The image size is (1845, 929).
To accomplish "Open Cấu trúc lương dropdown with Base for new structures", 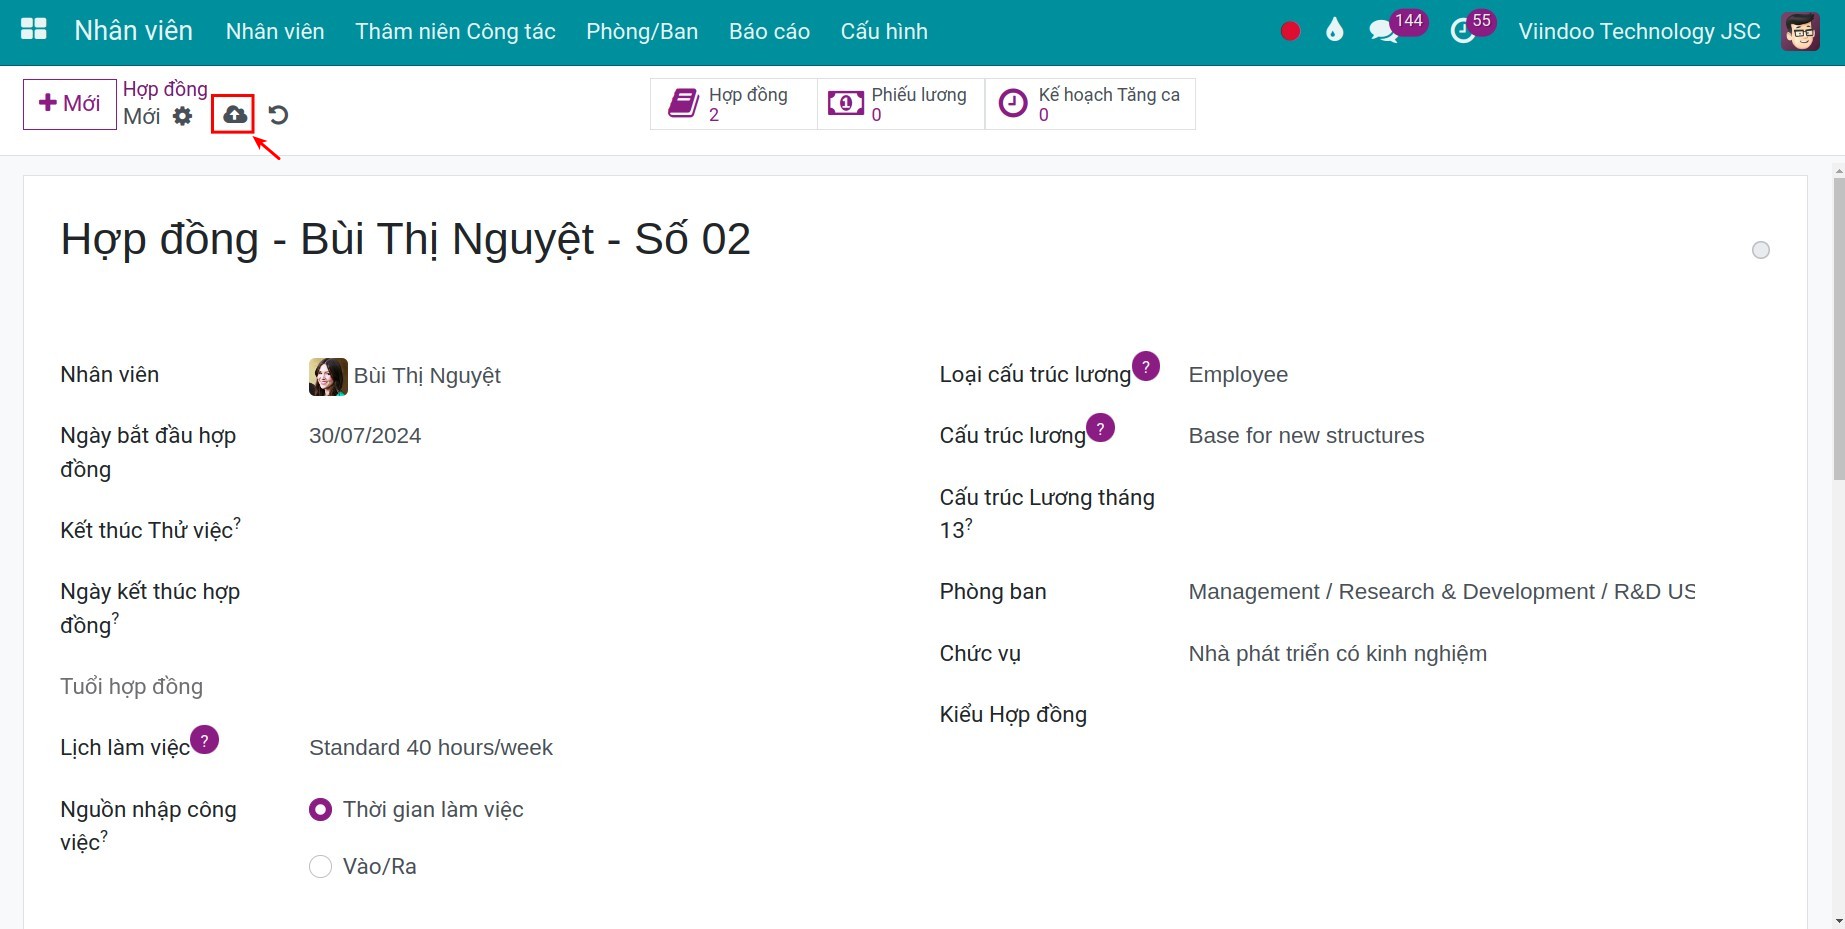I will tap(1441, 436).
